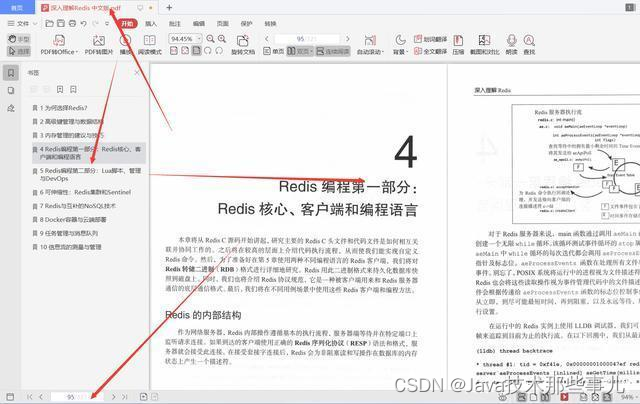Close the 书签 bookmark panel
Image resolution: width=640 pixels, height=404 pixels.
tap(137, 73)
